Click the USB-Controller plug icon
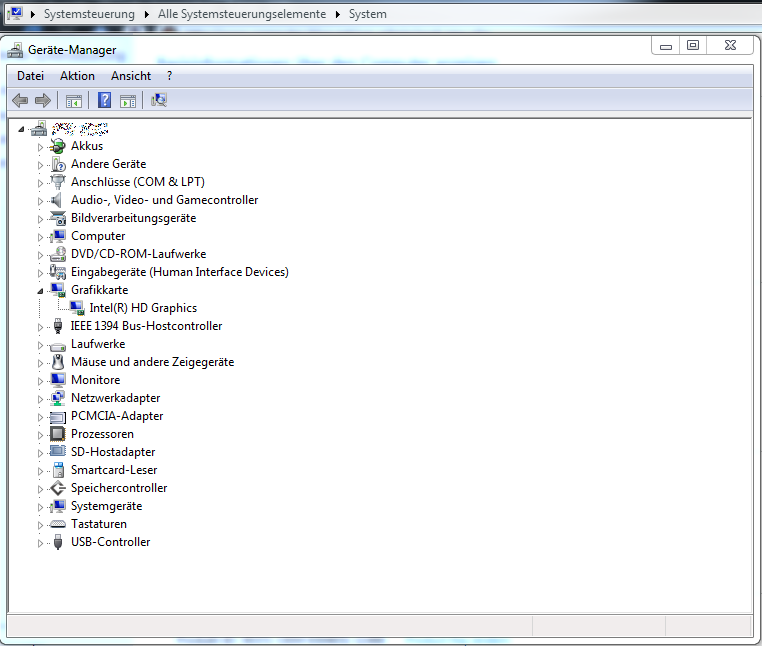Image resolution: width=762 pixels, height=646 pixels. pos(58,542)
